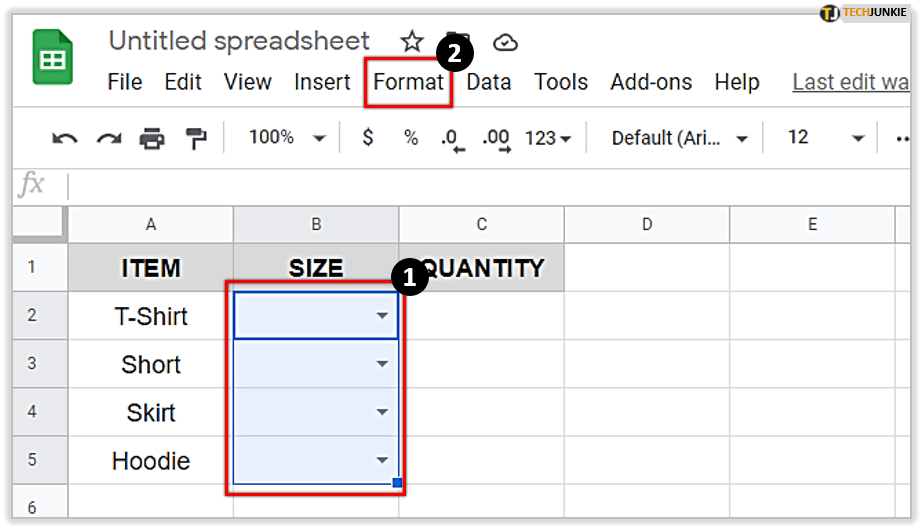Viewport: 923px width, 530px height.
Task: Click the cloud save status icon
Action: [x=506, y=42]
